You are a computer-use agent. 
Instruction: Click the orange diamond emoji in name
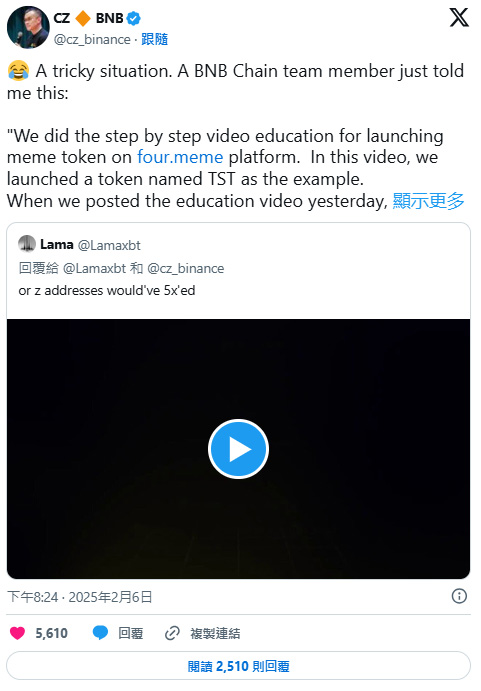[82, 18]
